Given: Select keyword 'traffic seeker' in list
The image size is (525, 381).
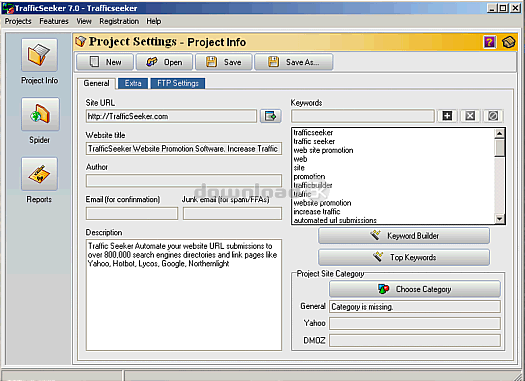Looking at the screenshot, I should 314,141.
